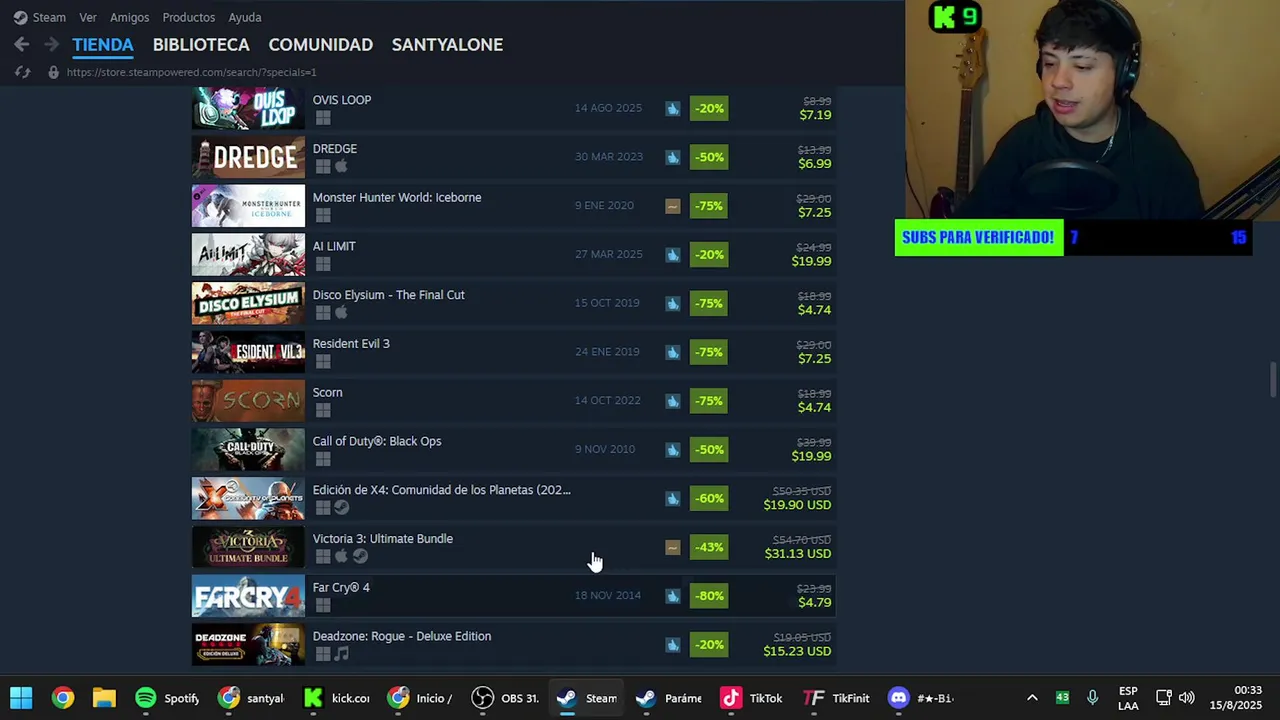Open the Productos menu
Screen dimensions: 1280x720
click(188, 17)
